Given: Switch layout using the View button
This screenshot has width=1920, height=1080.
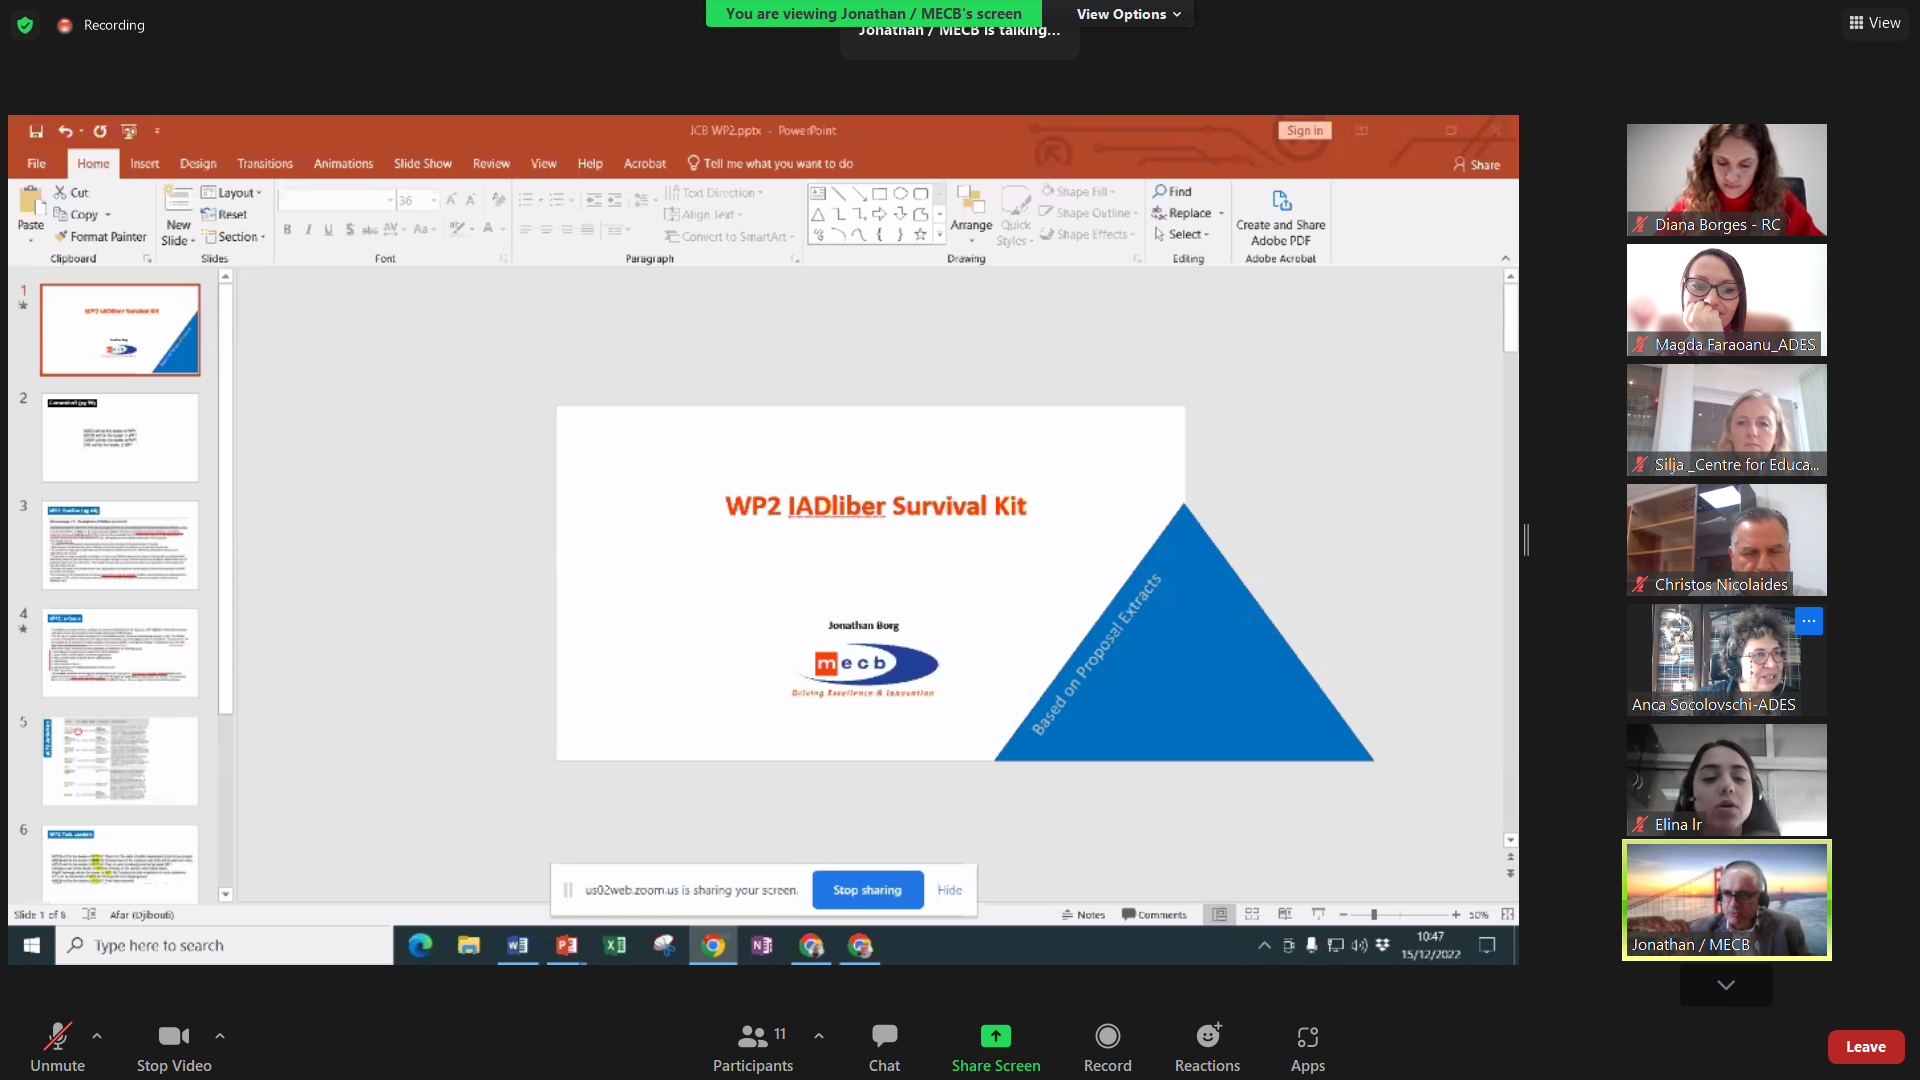Looking at the screenshot, I should click(1874, 22).
